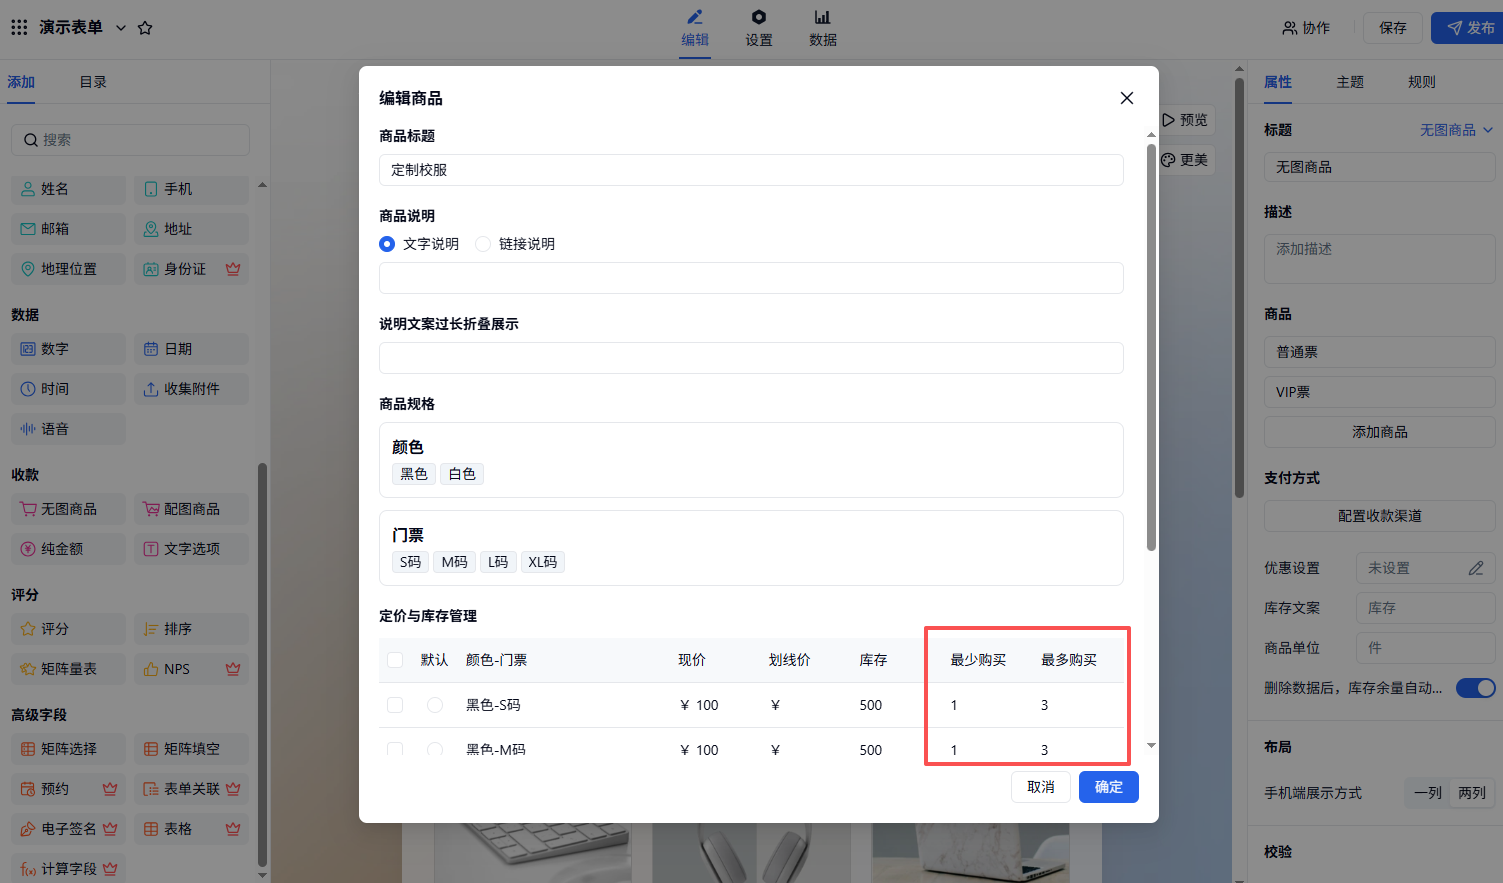Click the 设置 gear icon in top bar
Screen dimensions: 1503x883
[758, 18]
